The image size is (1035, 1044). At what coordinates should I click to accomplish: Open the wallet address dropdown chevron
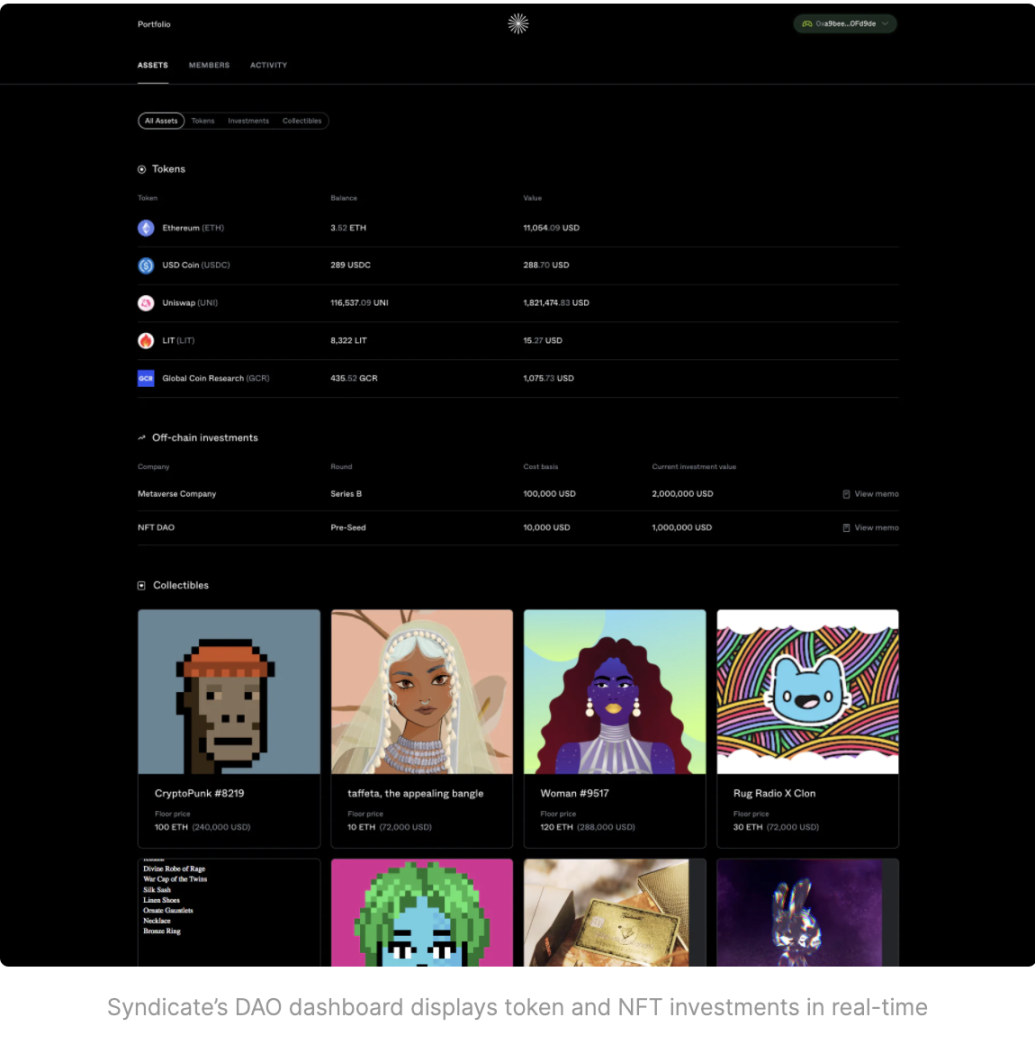tap(885, 24)
